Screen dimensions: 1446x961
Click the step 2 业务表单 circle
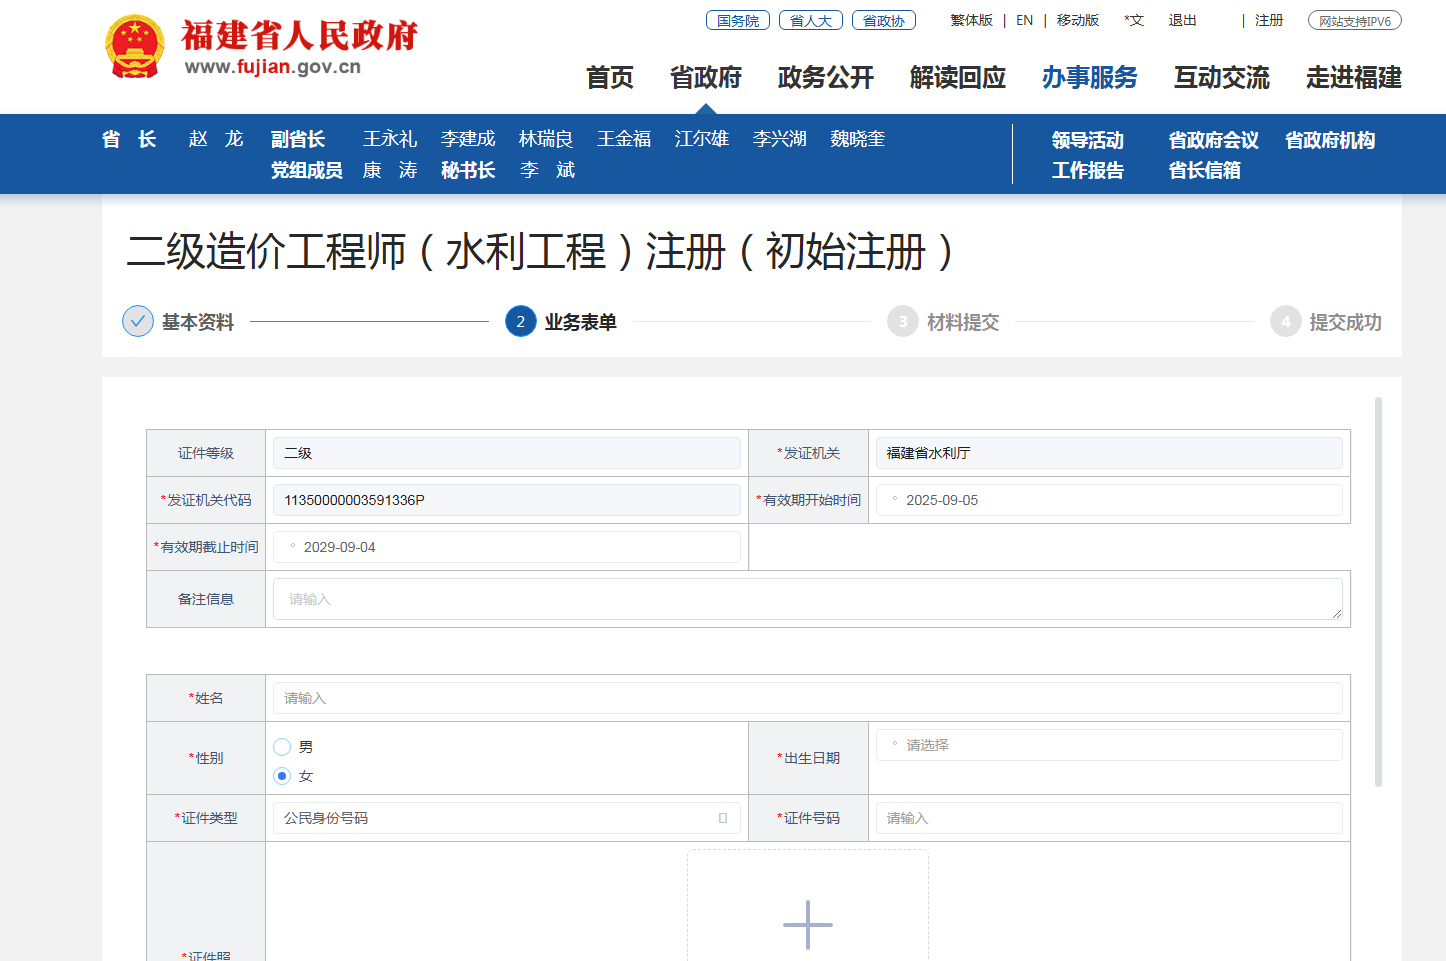520,321
